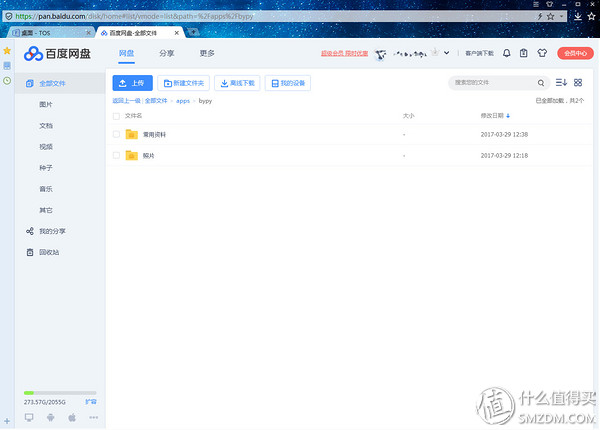Select 其它 in the sidebar
The image size is (600, 430).
pos(46,210)
